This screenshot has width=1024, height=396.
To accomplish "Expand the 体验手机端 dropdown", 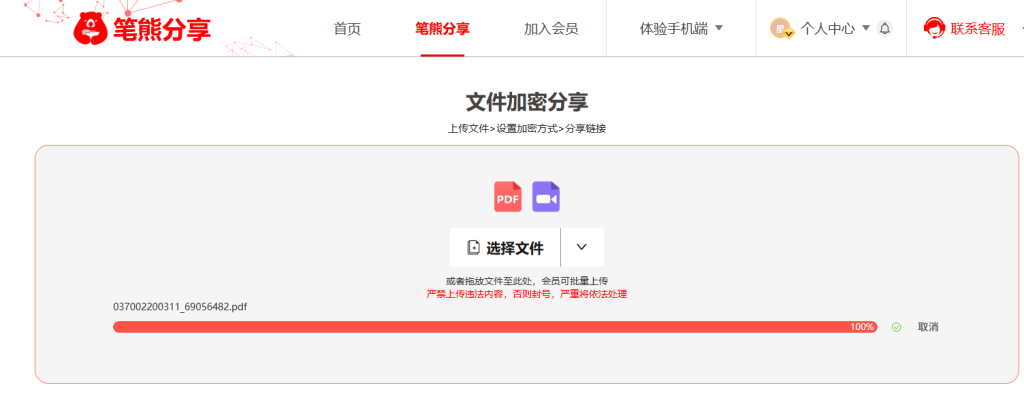I will (681, 29).
